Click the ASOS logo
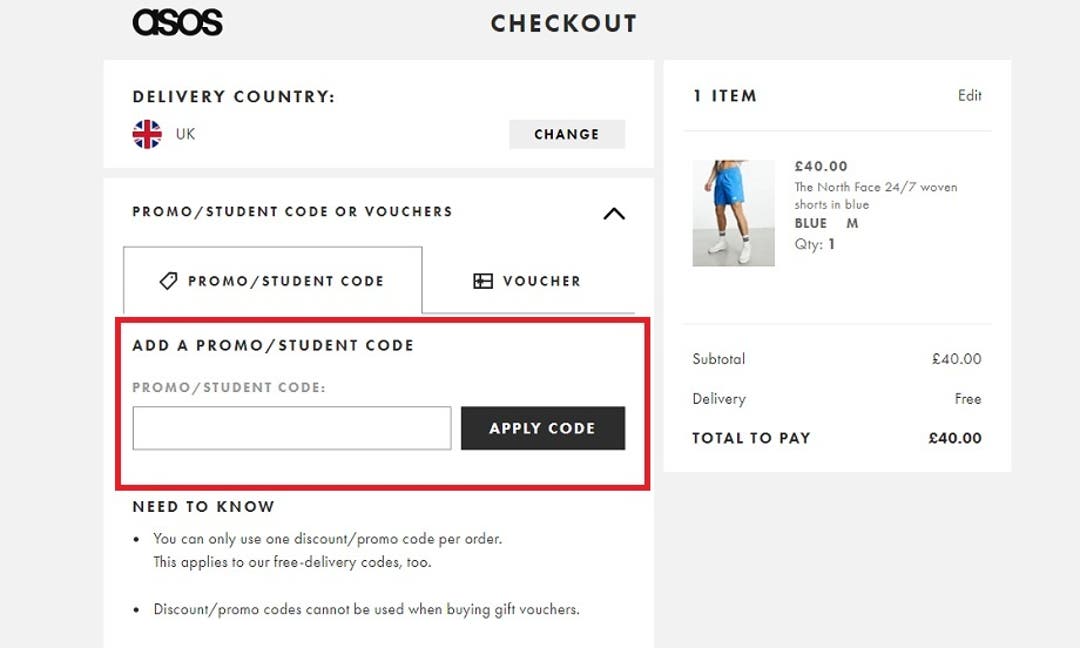1080x648 pixels. point(176,22)
